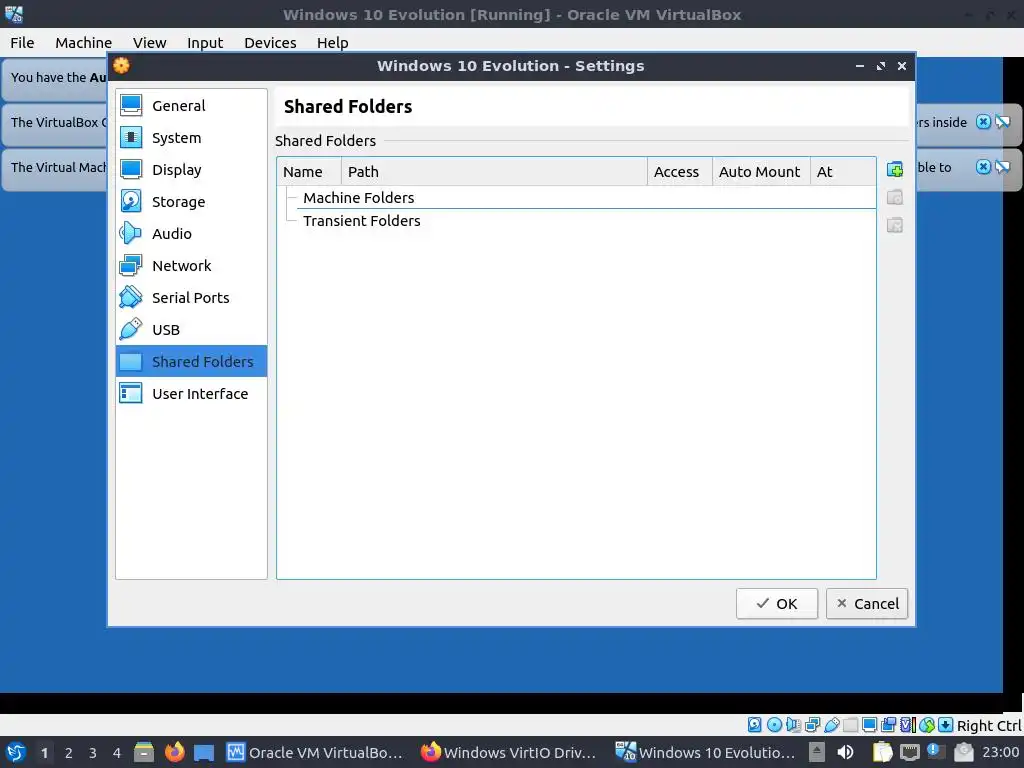This screenshot has height=768, width=1024.
Task: Switch to the Display settings page
Action: point(191,170)
